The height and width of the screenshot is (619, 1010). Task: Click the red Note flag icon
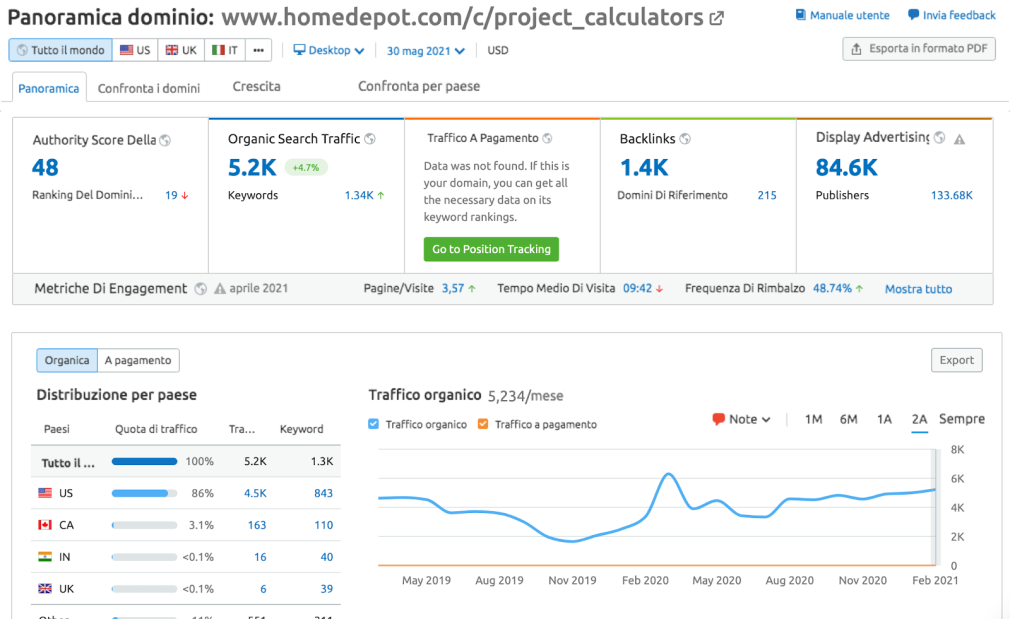pyautogui.click(x=718, y=419)
